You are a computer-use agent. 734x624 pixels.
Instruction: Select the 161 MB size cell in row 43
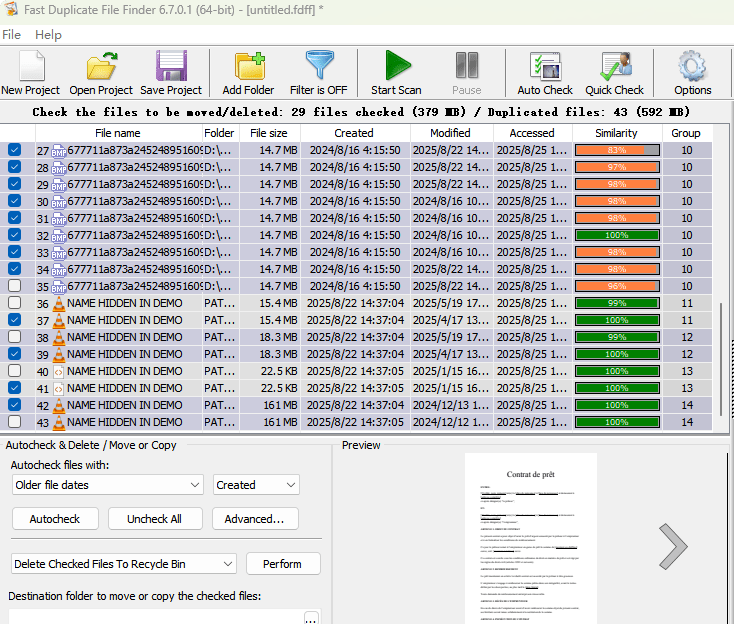(x=270, y=423)
